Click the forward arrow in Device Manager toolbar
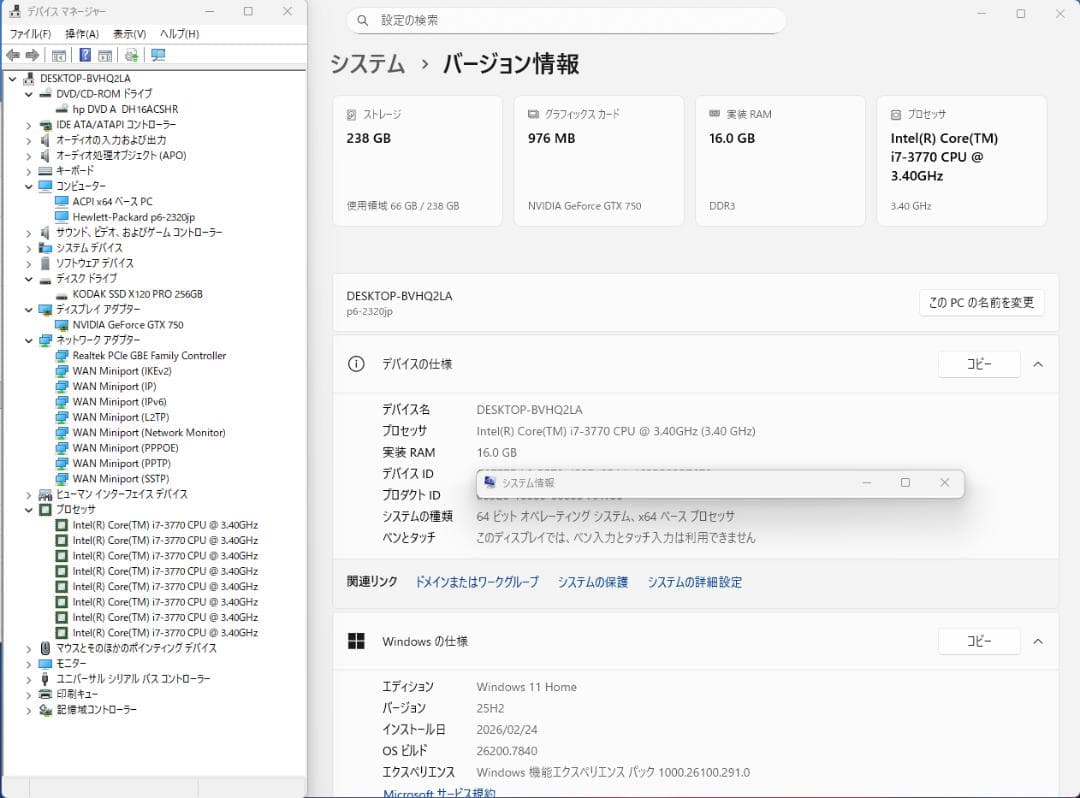Viewport: 1080px width, 798px height. [x=32, y=55]
